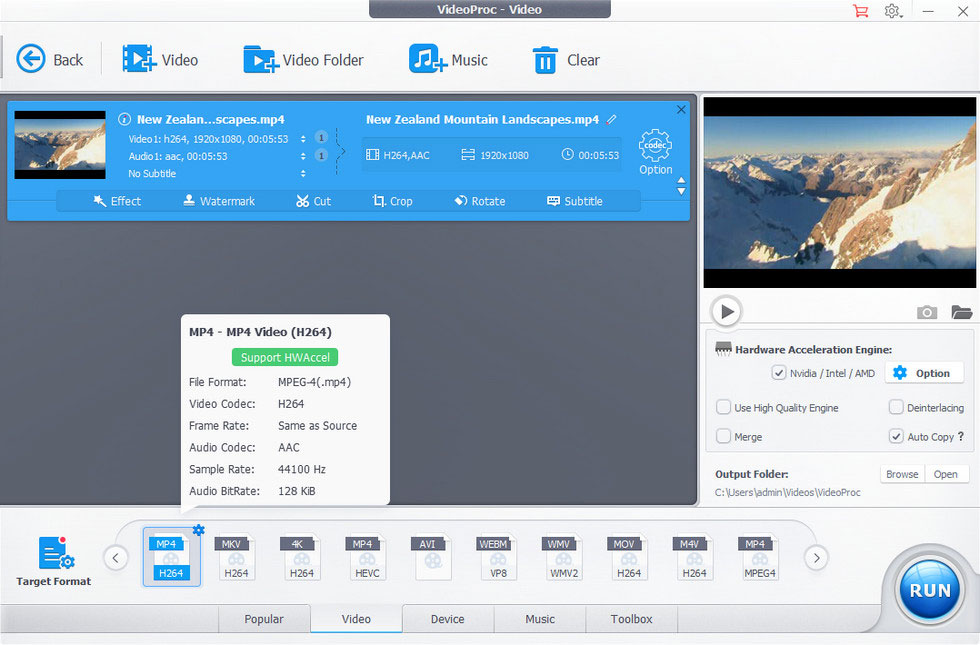Image resolution: width=980 pixels, height=645 pixels.
Task: Add a Watermark to the video
Action: [219, 201]
